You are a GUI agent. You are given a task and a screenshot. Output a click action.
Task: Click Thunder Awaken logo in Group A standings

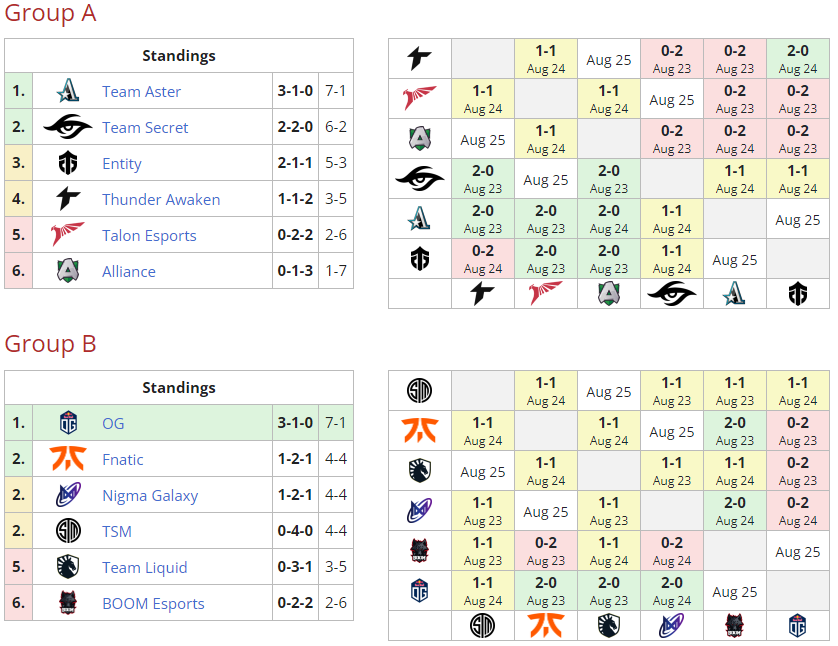click(68, 199)
